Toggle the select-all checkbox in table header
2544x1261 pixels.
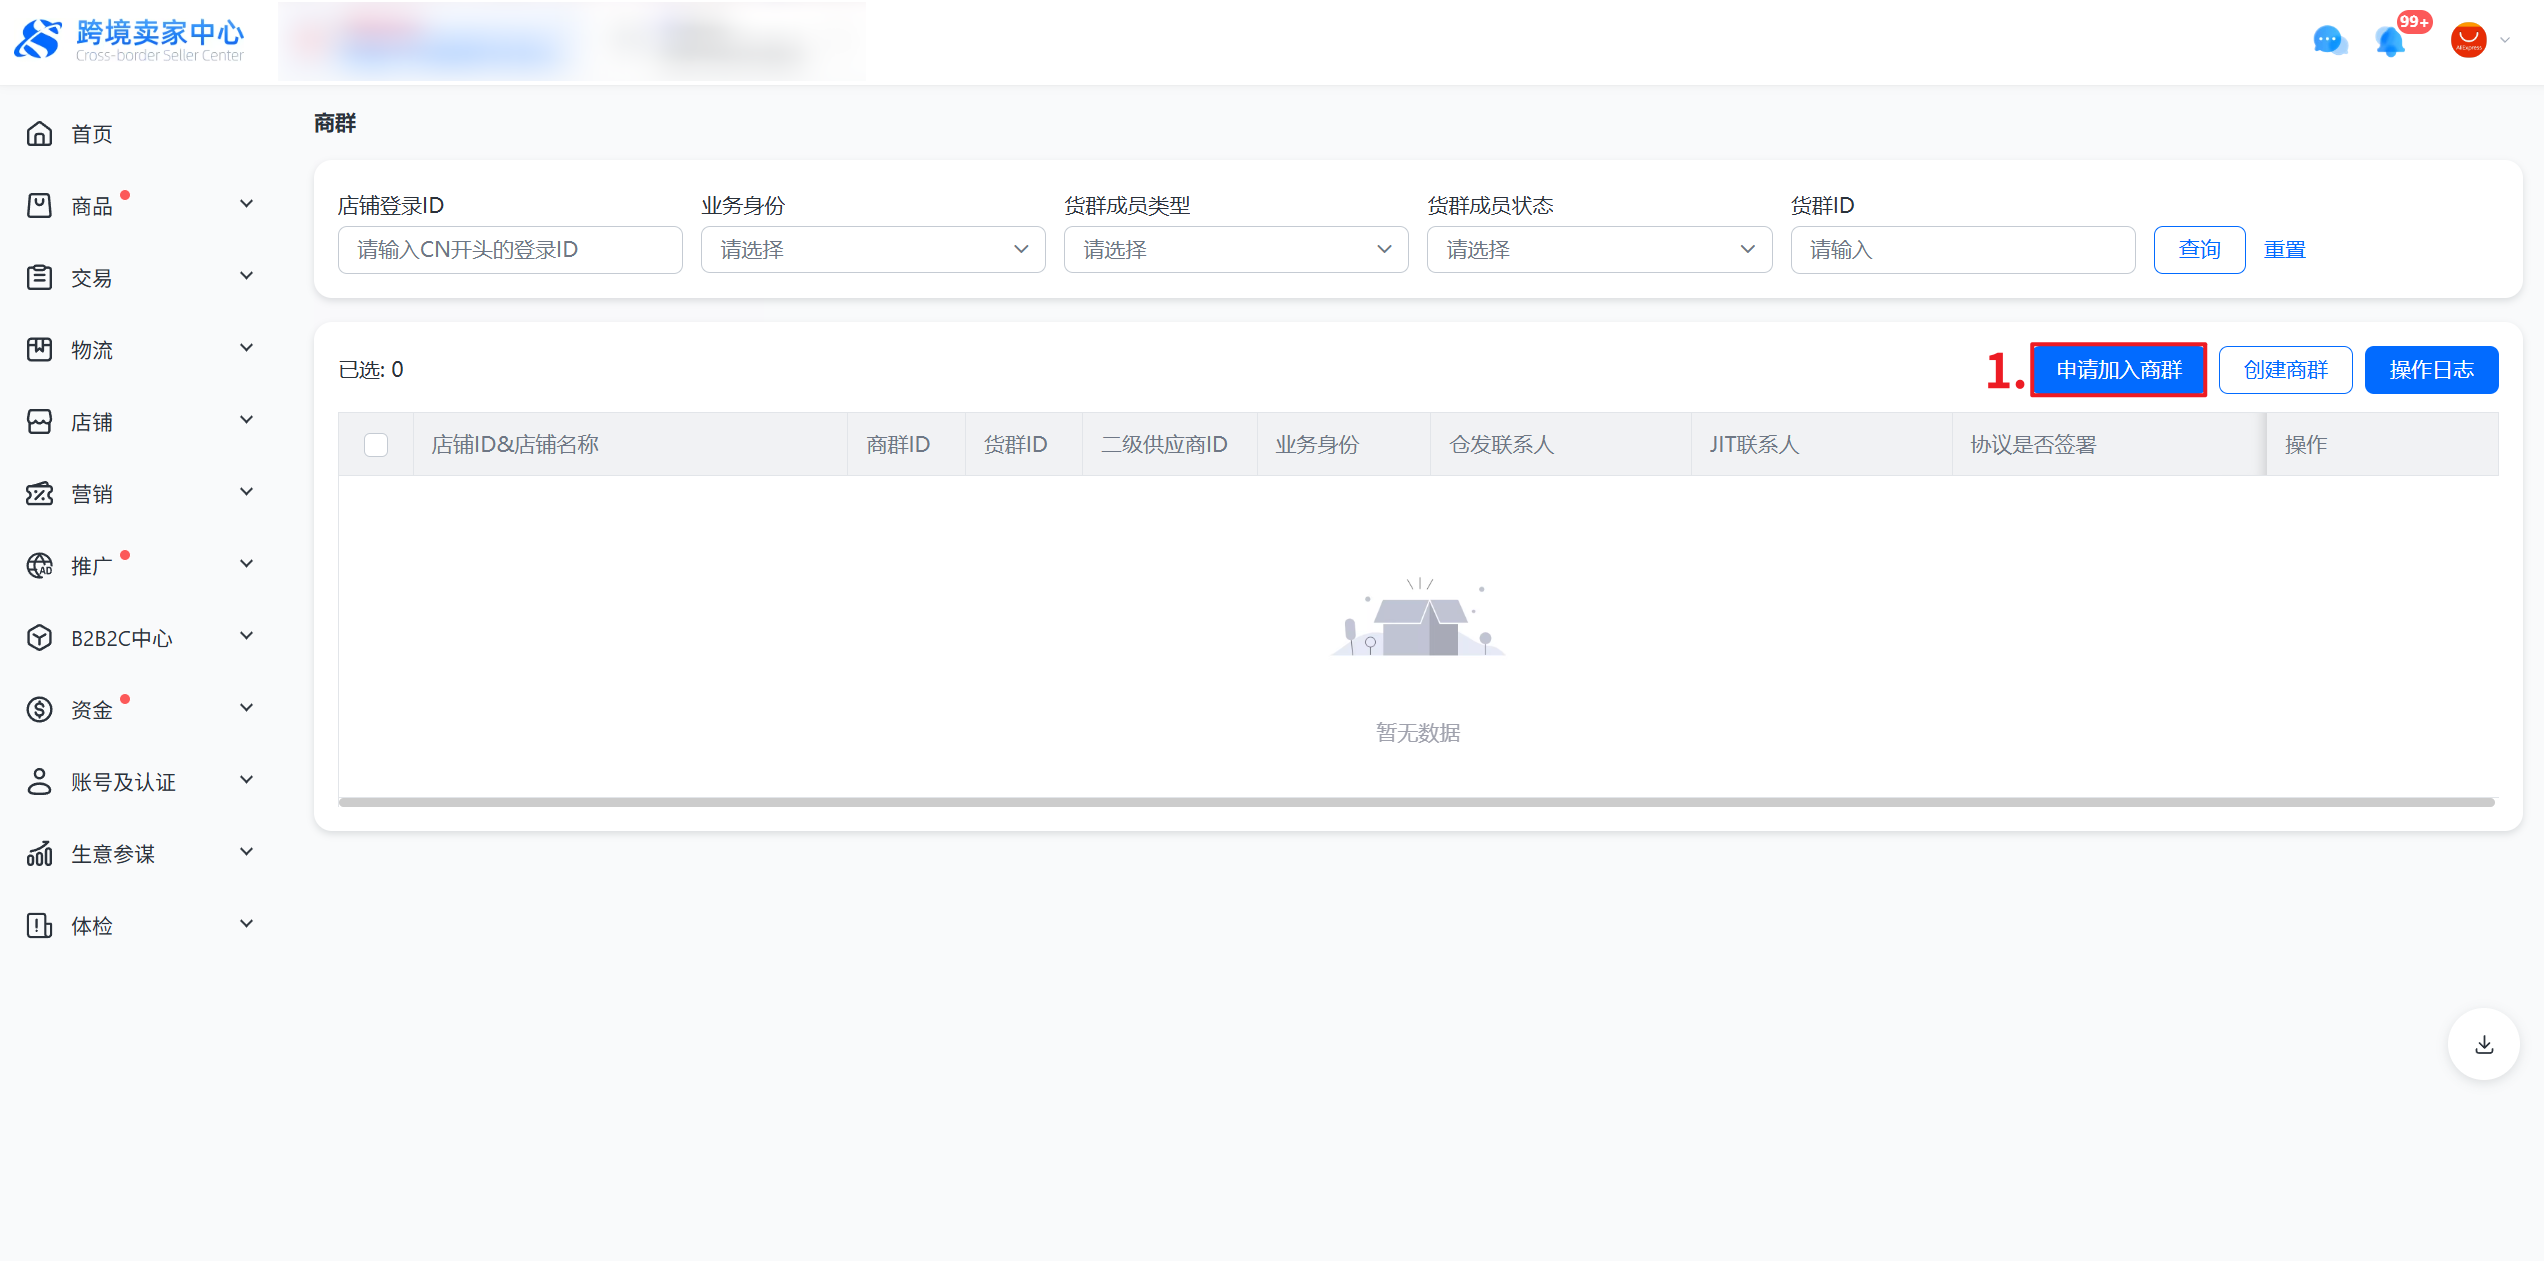coord(376,444)
